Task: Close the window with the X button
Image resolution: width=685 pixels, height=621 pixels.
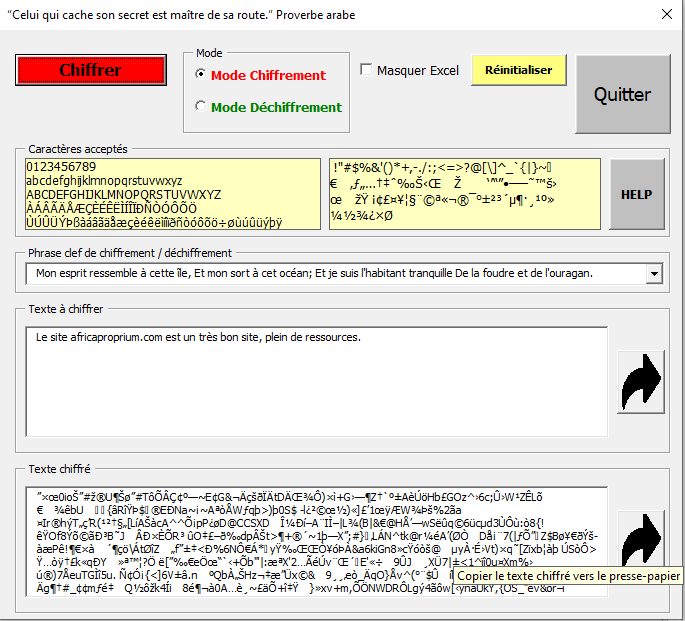Action: tap(666, 14)
